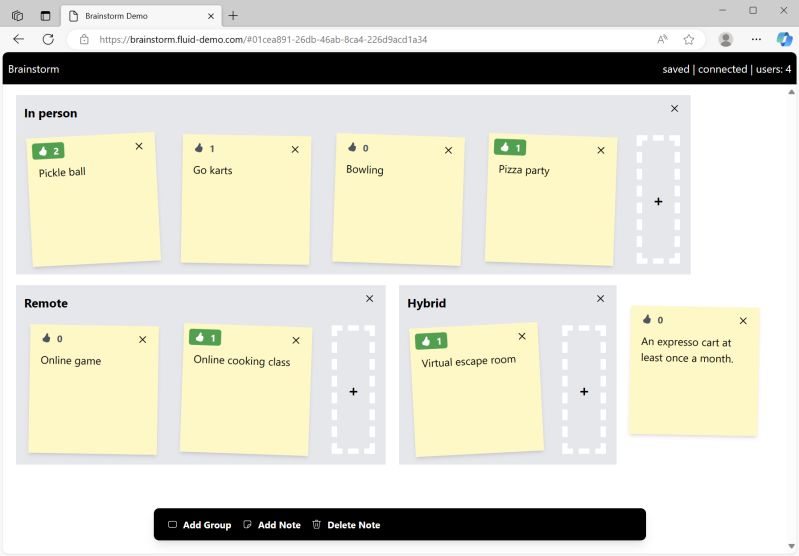This screenshot has width=799, height=556.
Task: Click the page scrollbar up arrow
Action: coord(791,92)
